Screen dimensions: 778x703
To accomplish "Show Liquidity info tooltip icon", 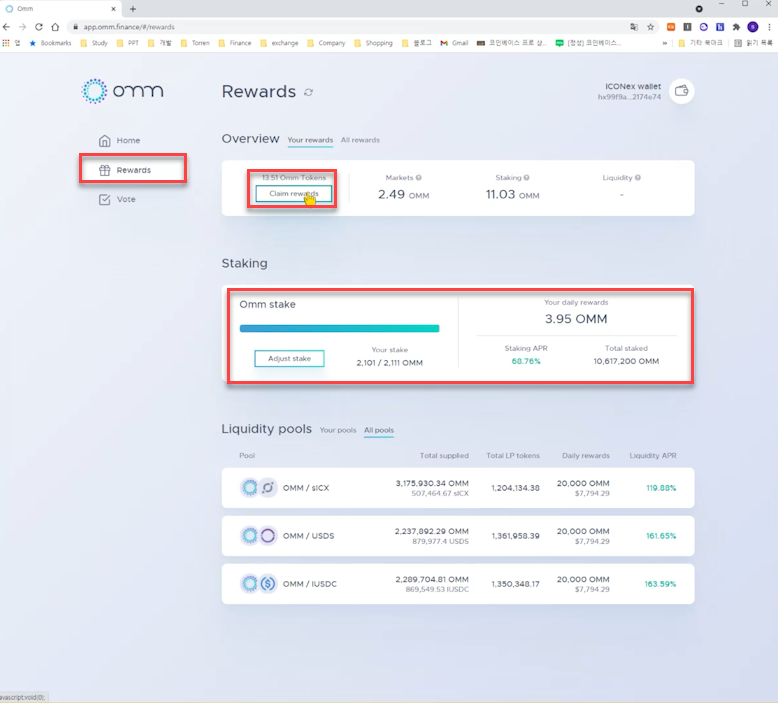I will coord(638,178).
